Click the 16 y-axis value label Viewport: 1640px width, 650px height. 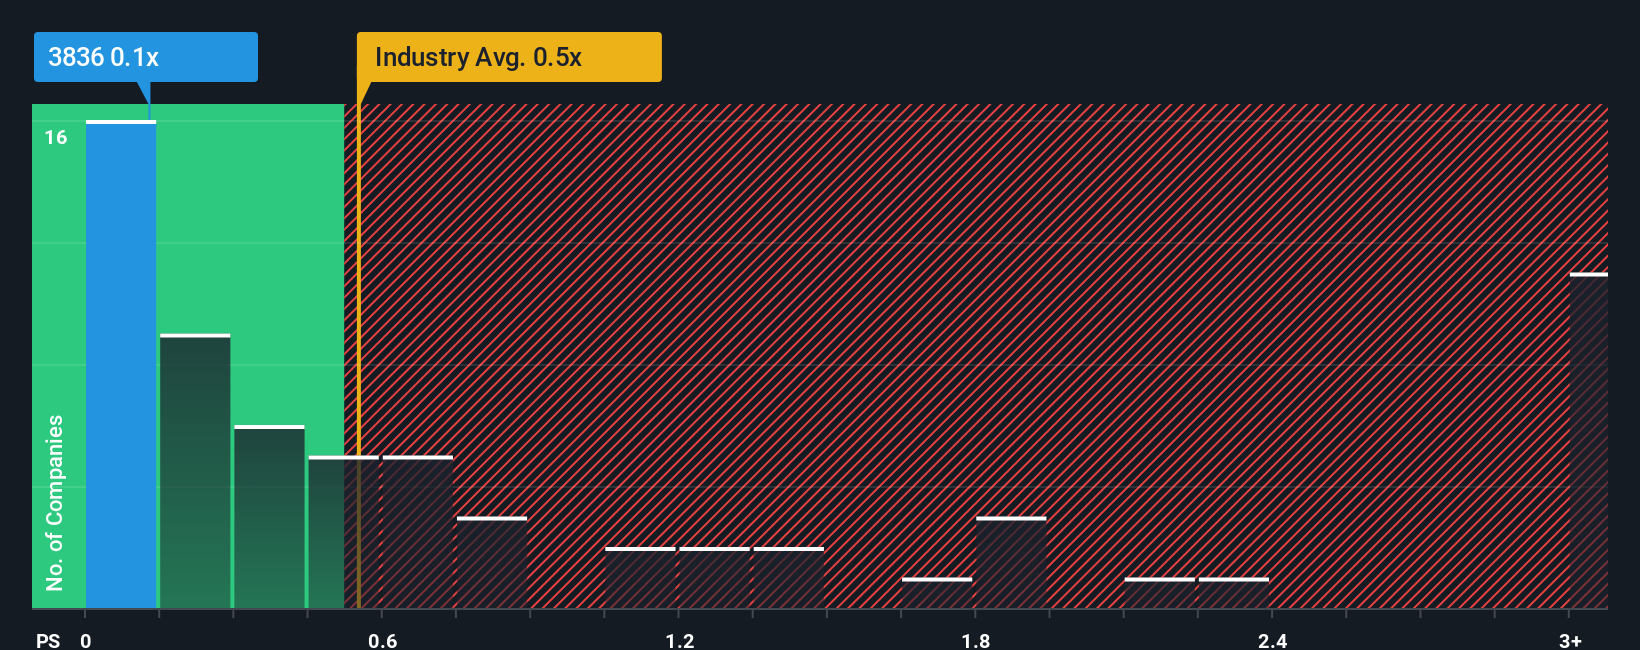pyautogui.click(x=56, y=138)
